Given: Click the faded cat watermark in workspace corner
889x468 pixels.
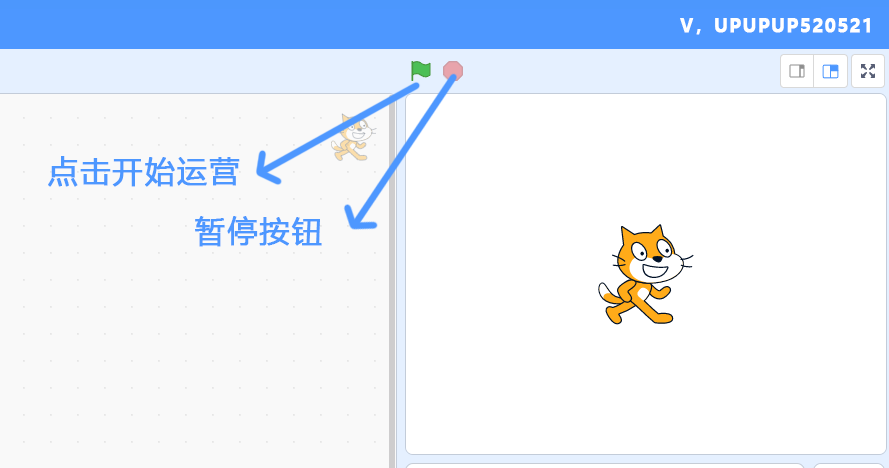Looking at the screenshot, I should pyautogui.click(x=354, y=137).
